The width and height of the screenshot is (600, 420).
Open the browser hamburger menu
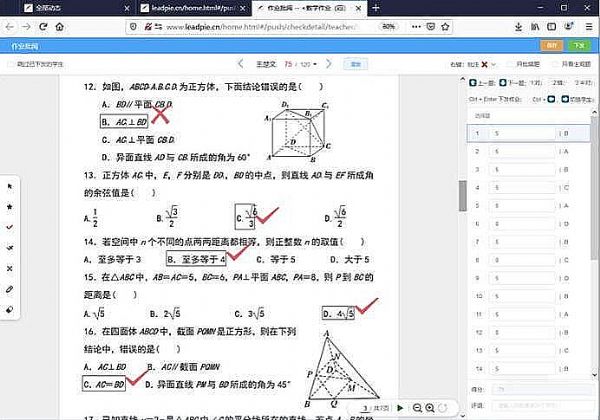click(x=589, y=27)
